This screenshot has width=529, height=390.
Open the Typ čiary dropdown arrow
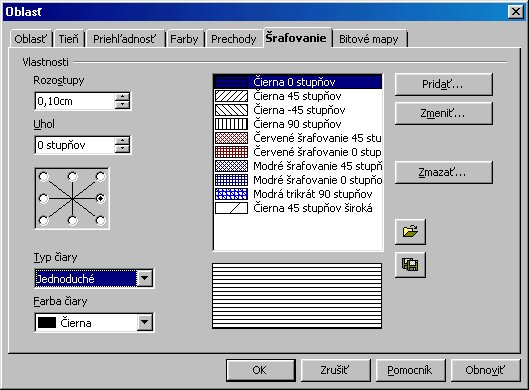(145, 278)
